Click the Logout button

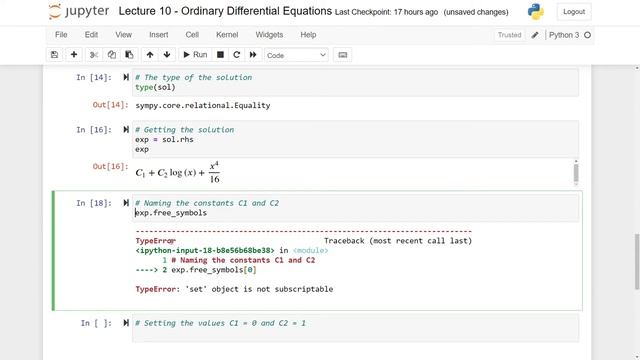[574, 12]
